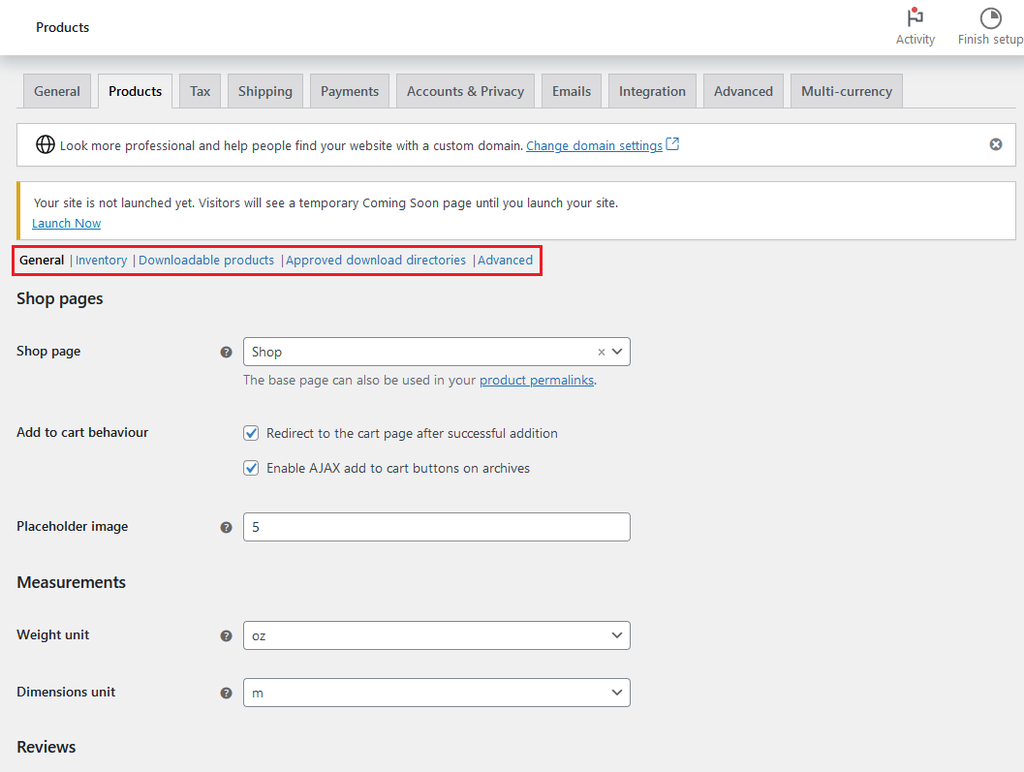This screenshot has width=1024, height=772.
Task: Click help icon beside Shop page
Action: tap(226, 352)
